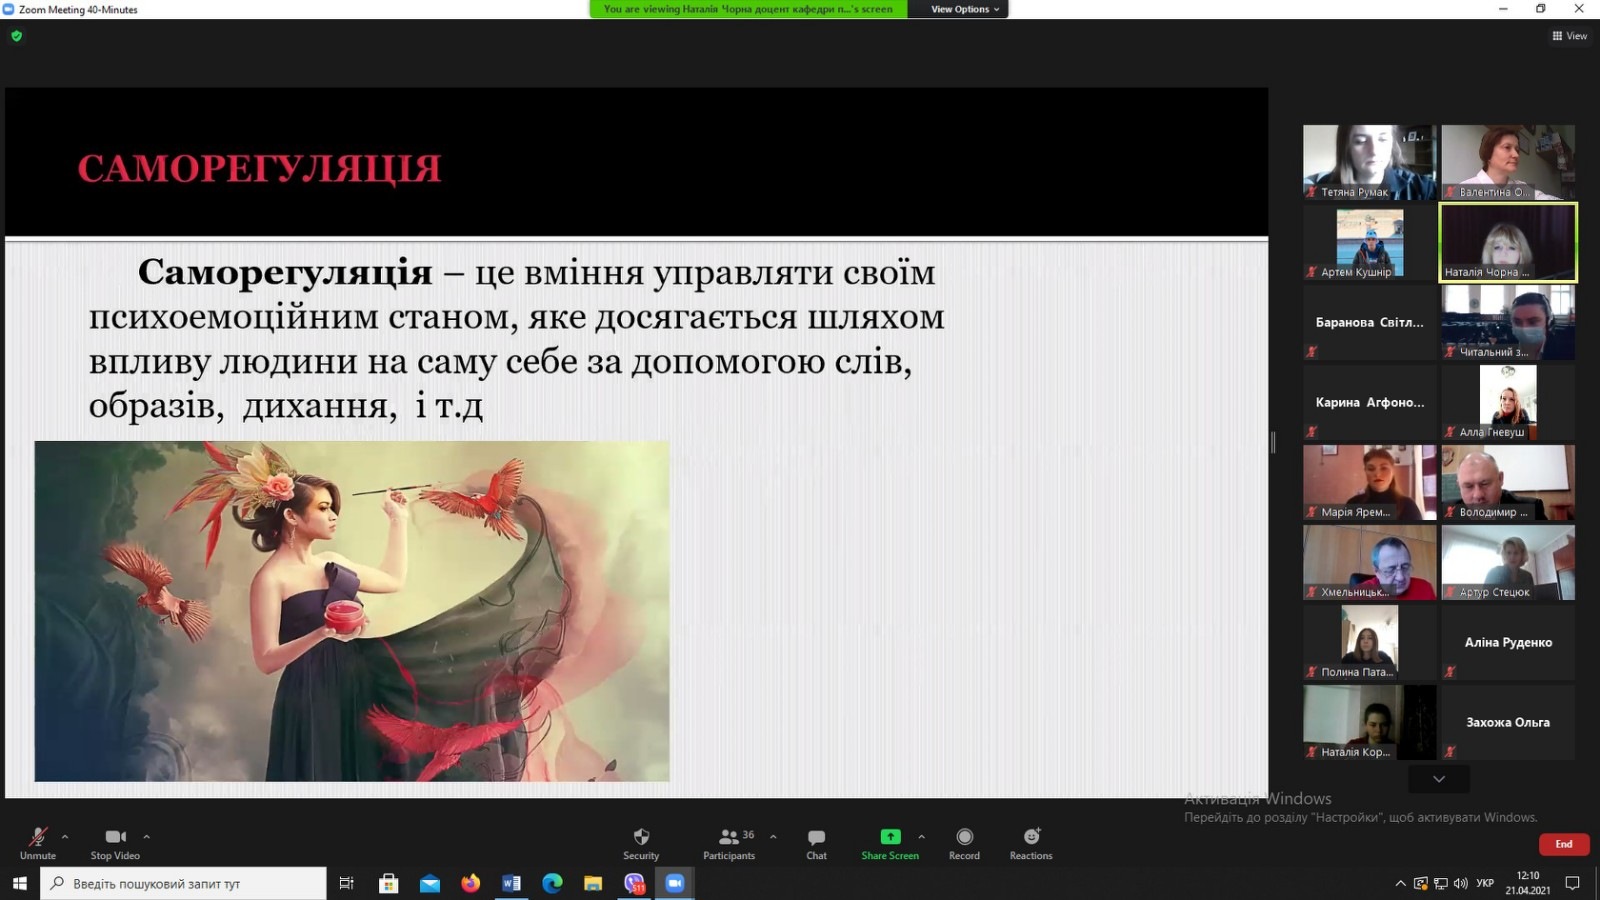Open the Reactions menu
This screenshot has width=1600, height=900.
[1031, 843]
